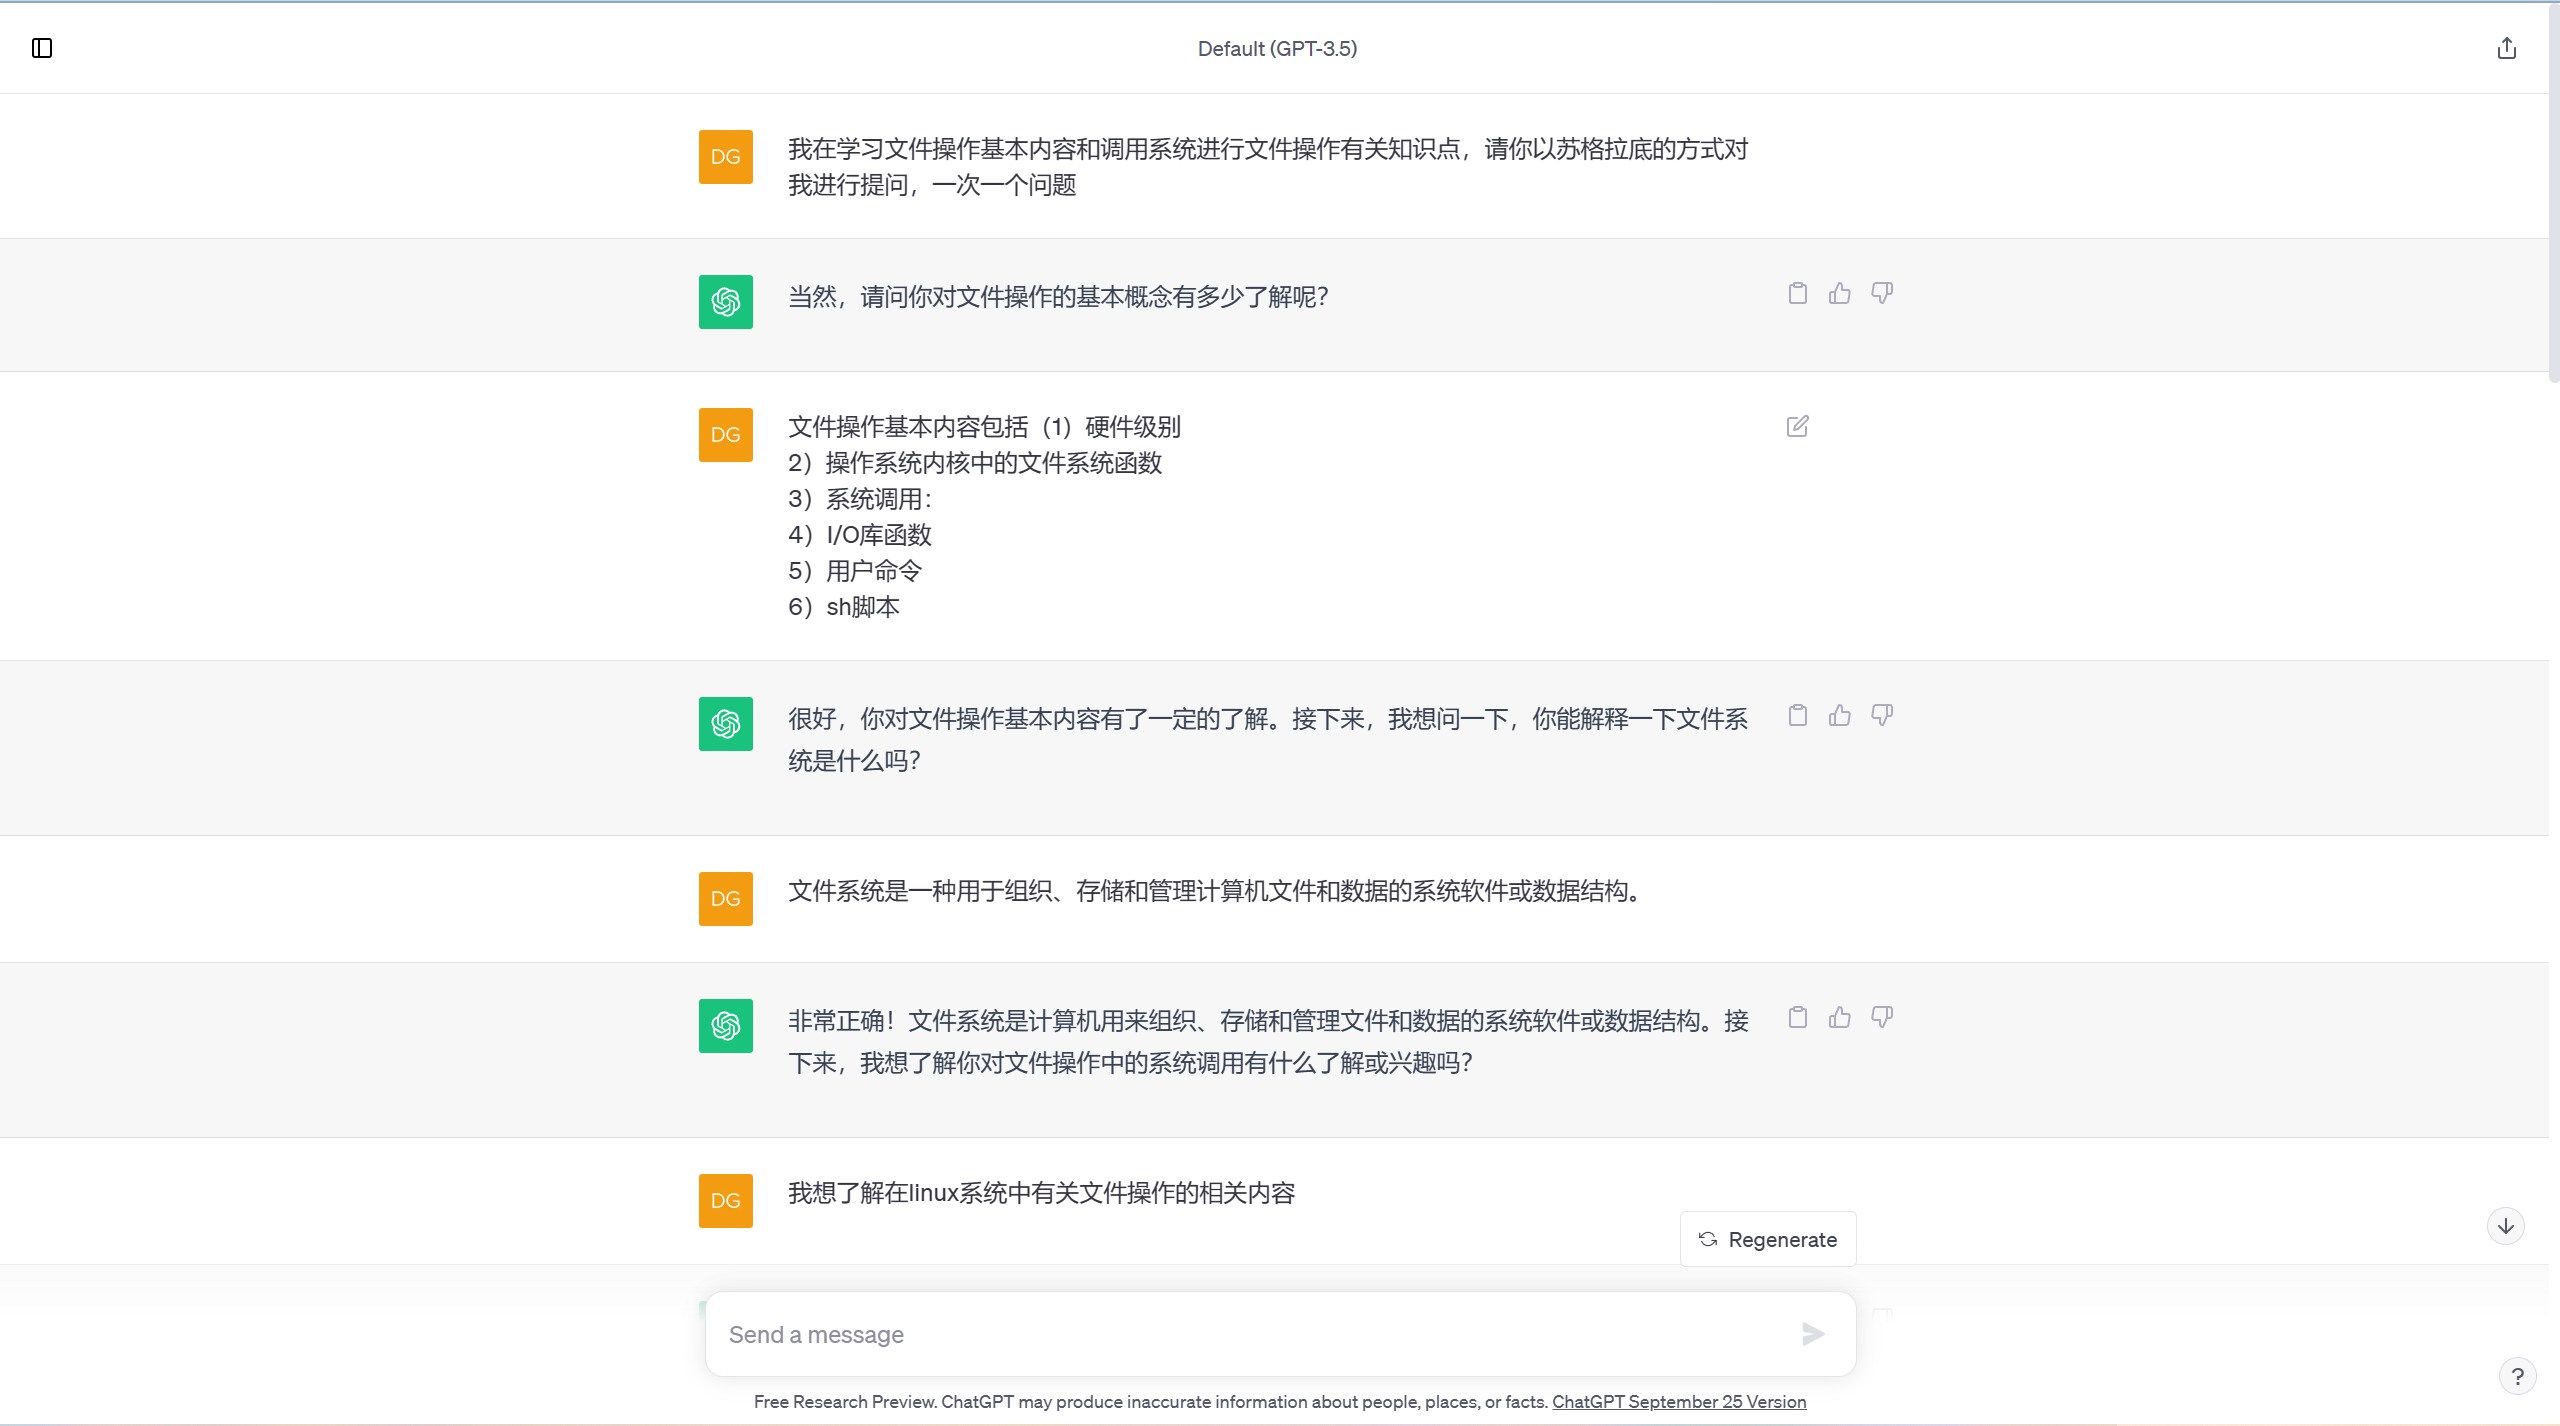Thumbs down the first ChatGPT reply

point(1881,293)
